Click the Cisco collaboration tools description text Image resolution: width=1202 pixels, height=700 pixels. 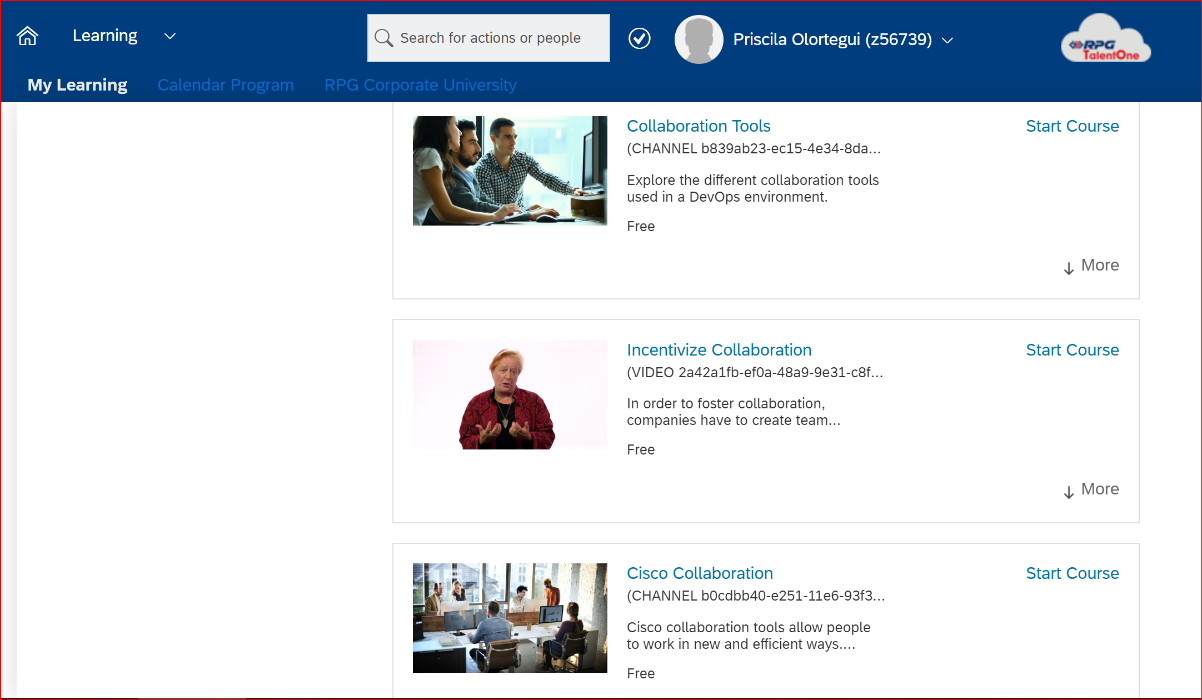tap(749, 636)
